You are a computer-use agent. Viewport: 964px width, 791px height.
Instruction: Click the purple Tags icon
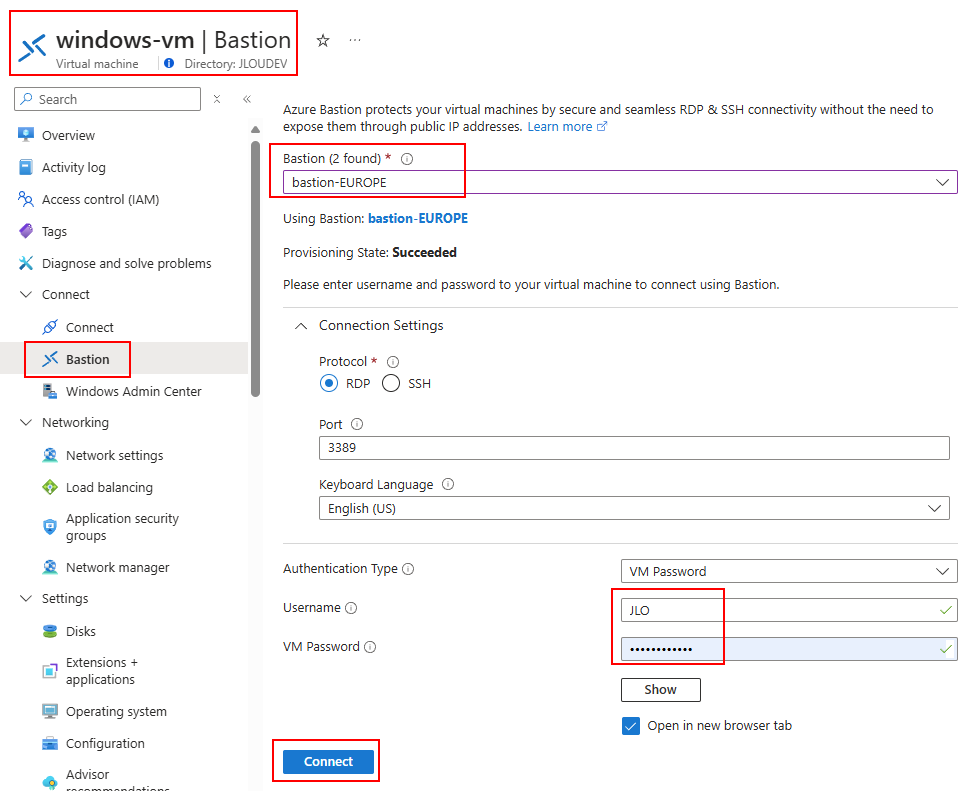click(26, 231)
